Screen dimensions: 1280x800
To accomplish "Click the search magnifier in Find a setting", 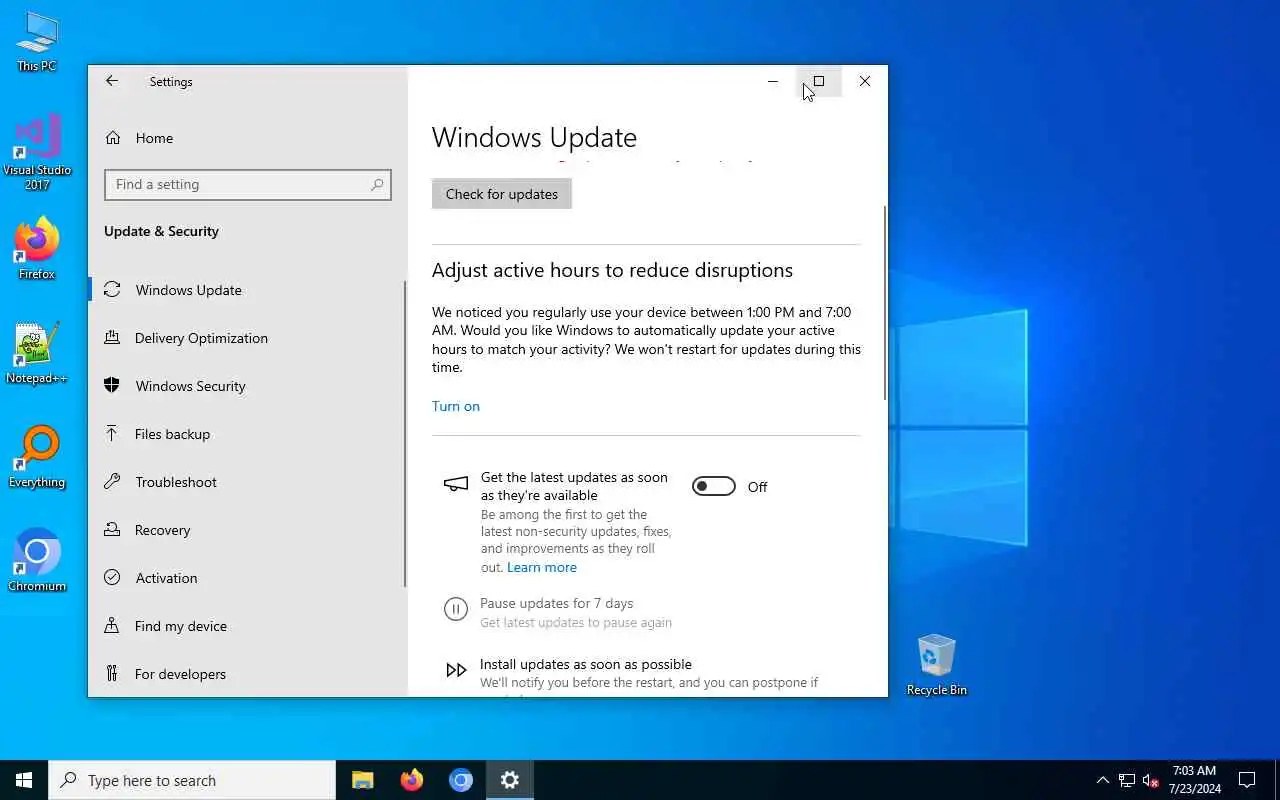I will [x=377, y=184].
